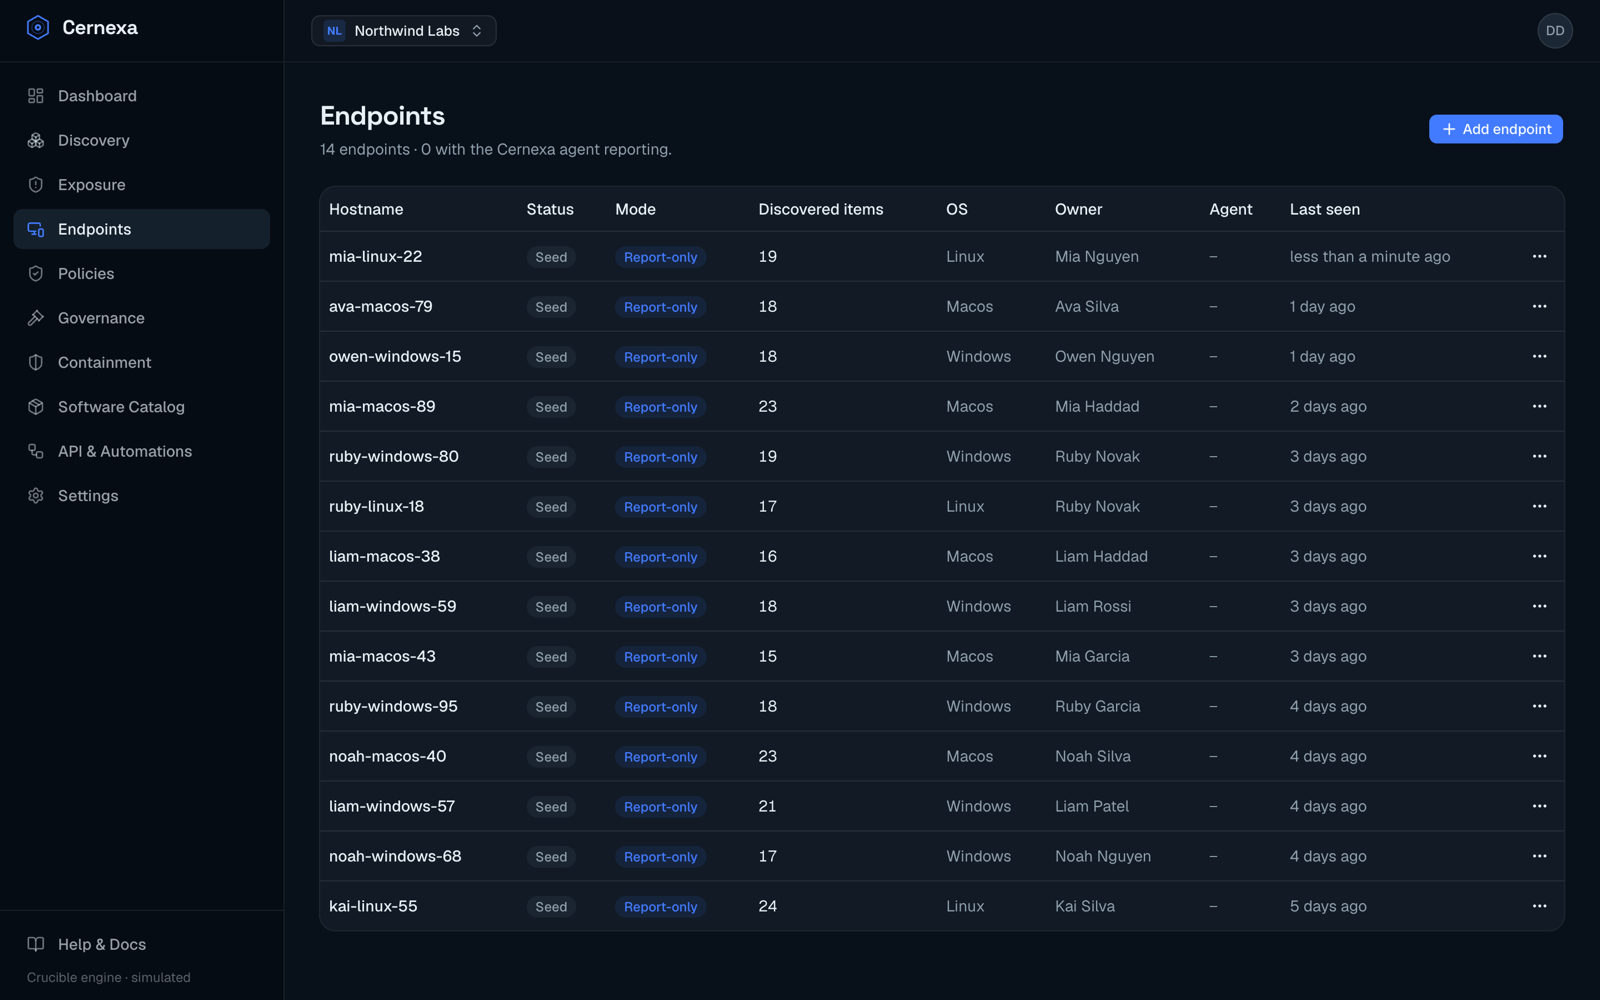This screenshot has height=1000, width=1600.
Task: Click hostname owen-windows-15
Action: click(395, 357)
